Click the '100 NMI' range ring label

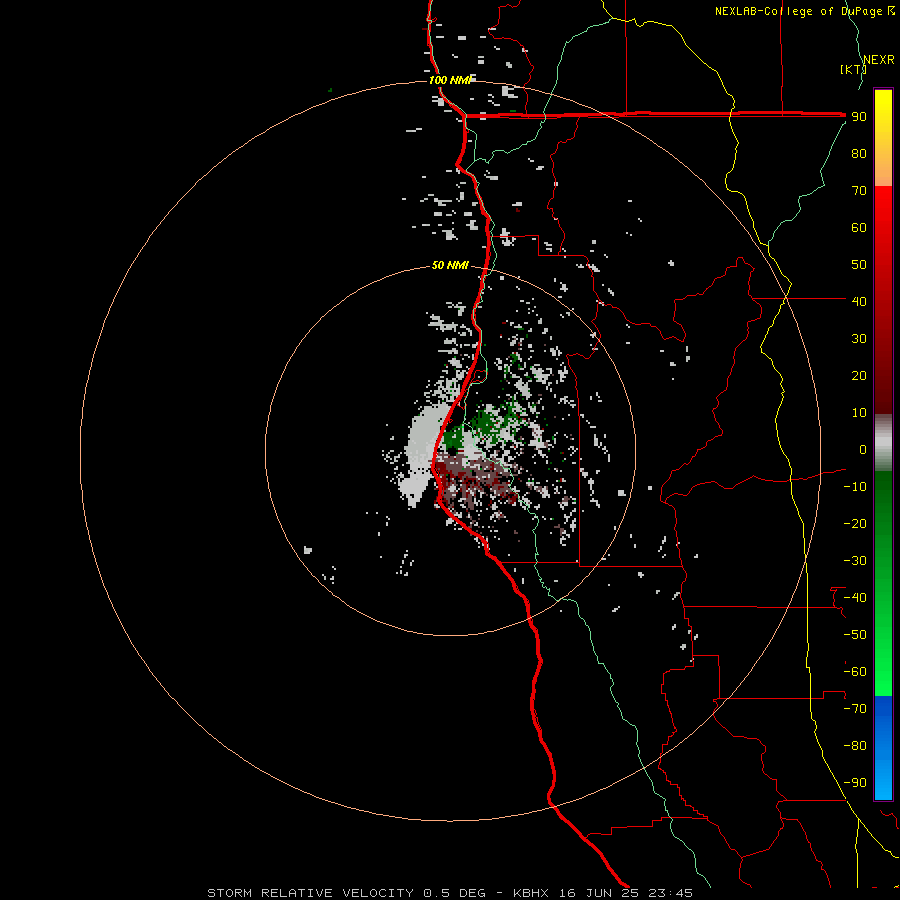(449, 80)
